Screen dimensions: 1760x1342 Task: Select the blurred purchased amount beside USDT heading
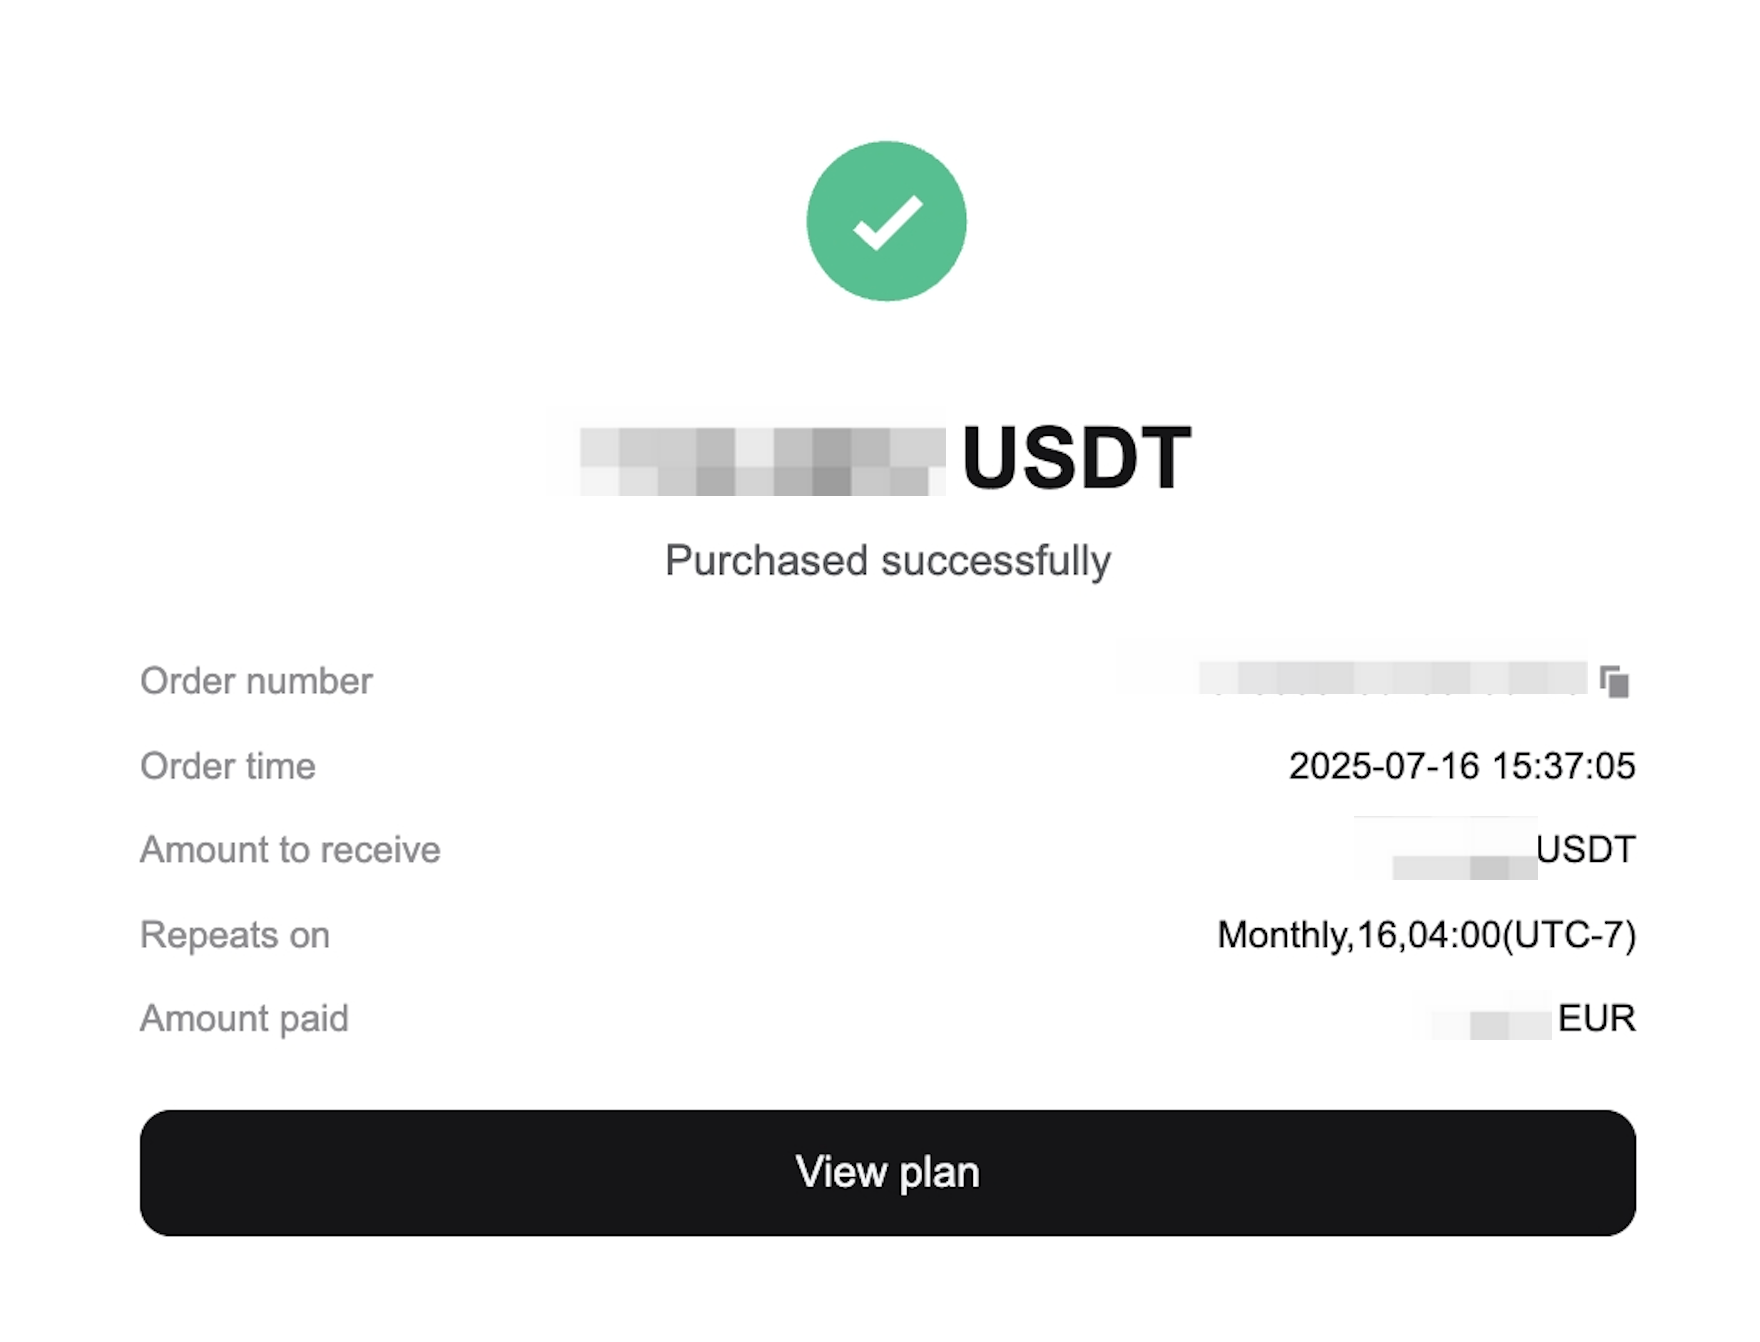click(762, 461)
